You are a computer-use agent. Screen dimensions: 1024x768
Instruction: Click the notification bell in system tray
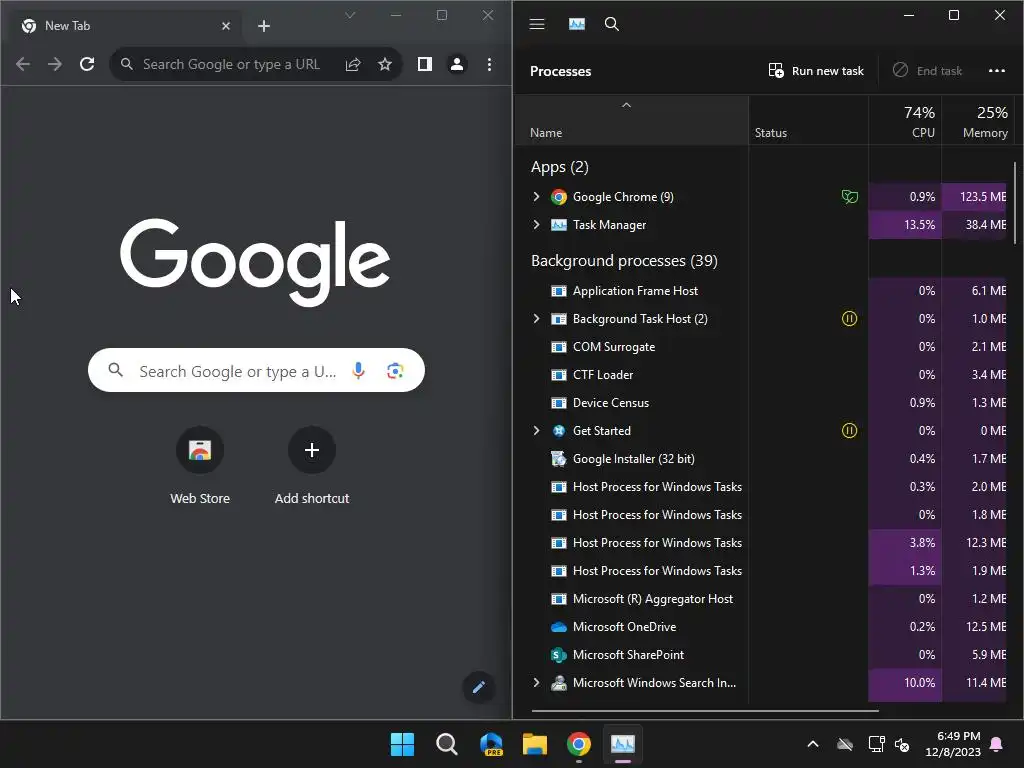pyautogui.click(x=997, y=744)
